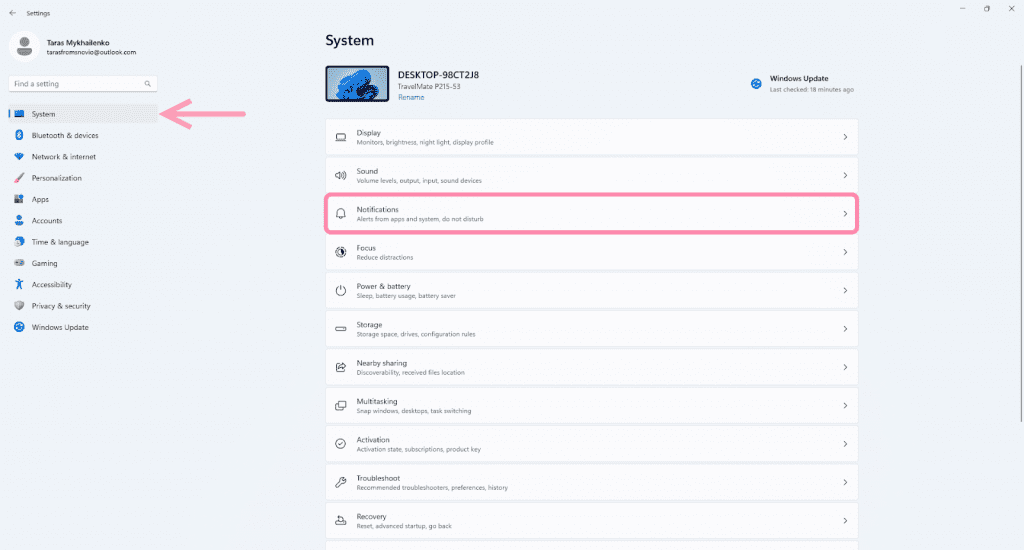Click the Accessibility person icon
The image size is (1024, 550).
coord(19,285)
